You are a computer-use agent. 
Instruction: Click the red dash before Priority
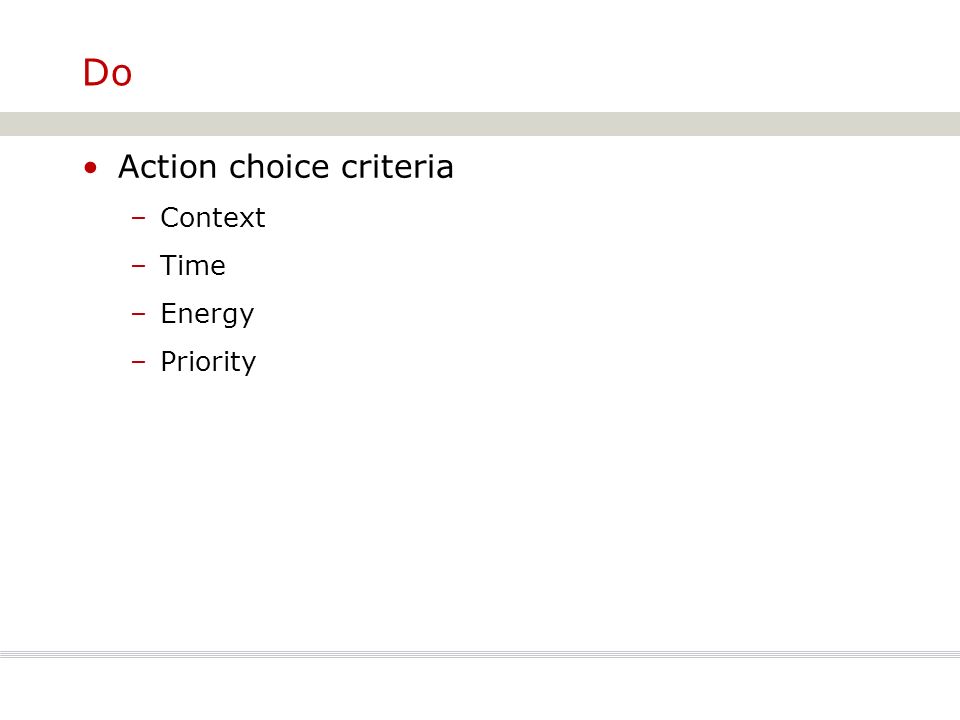point(138,361)
